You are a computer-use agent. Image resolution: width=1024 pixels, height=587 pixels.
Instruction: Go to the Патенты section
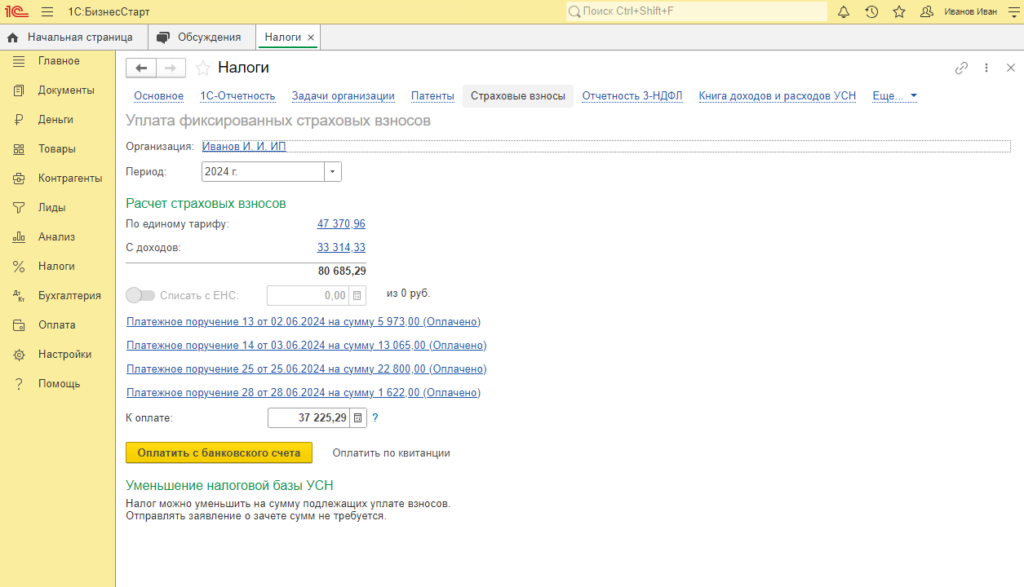pyautogui.click(x=432, y=96)
